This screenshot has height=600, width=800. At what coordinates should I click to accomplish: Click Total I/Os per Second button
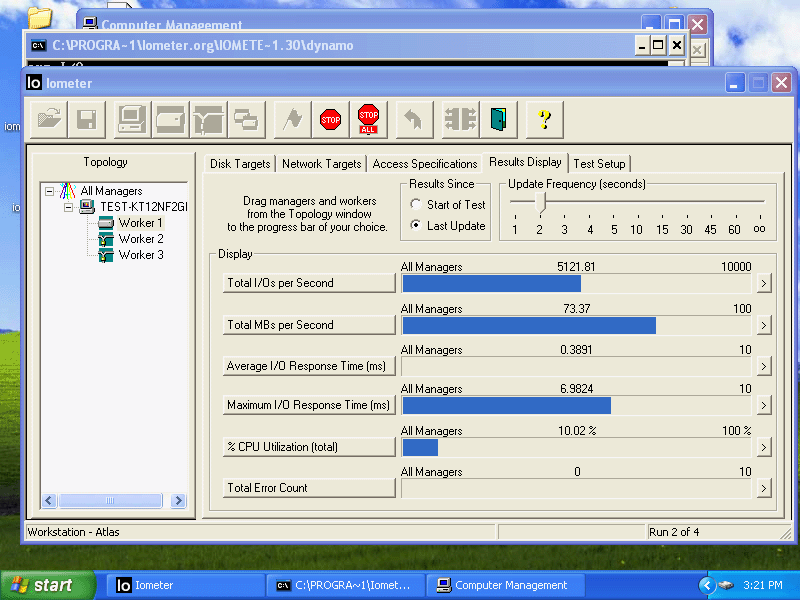coord(309,283)
